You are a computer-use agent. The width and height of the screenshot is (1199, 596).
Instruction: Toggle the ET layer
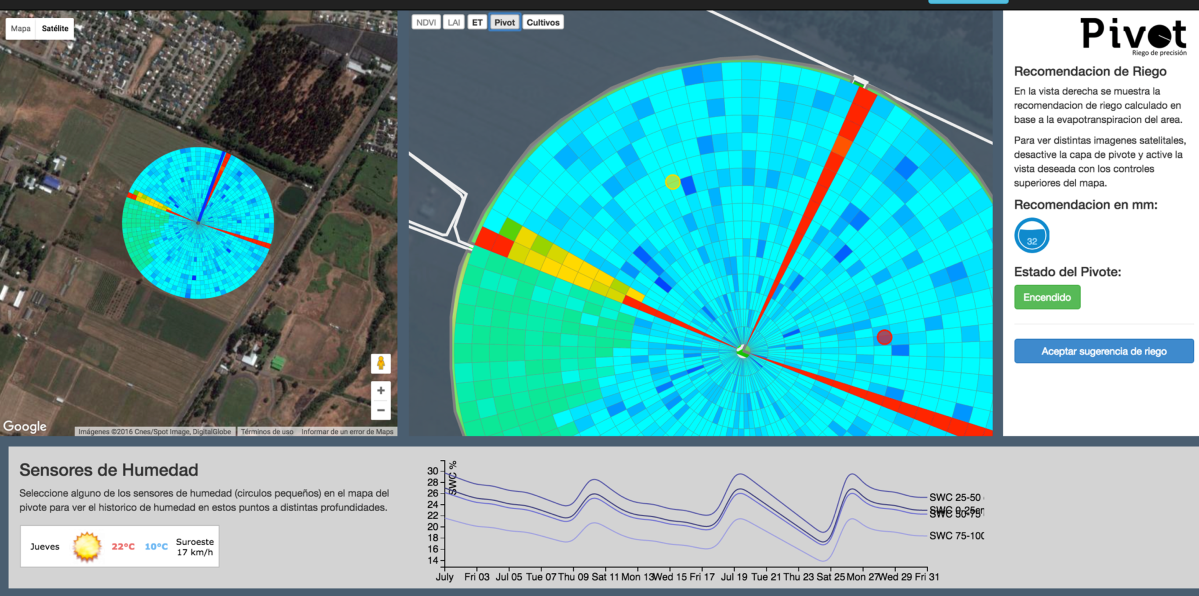pos(477,22)
